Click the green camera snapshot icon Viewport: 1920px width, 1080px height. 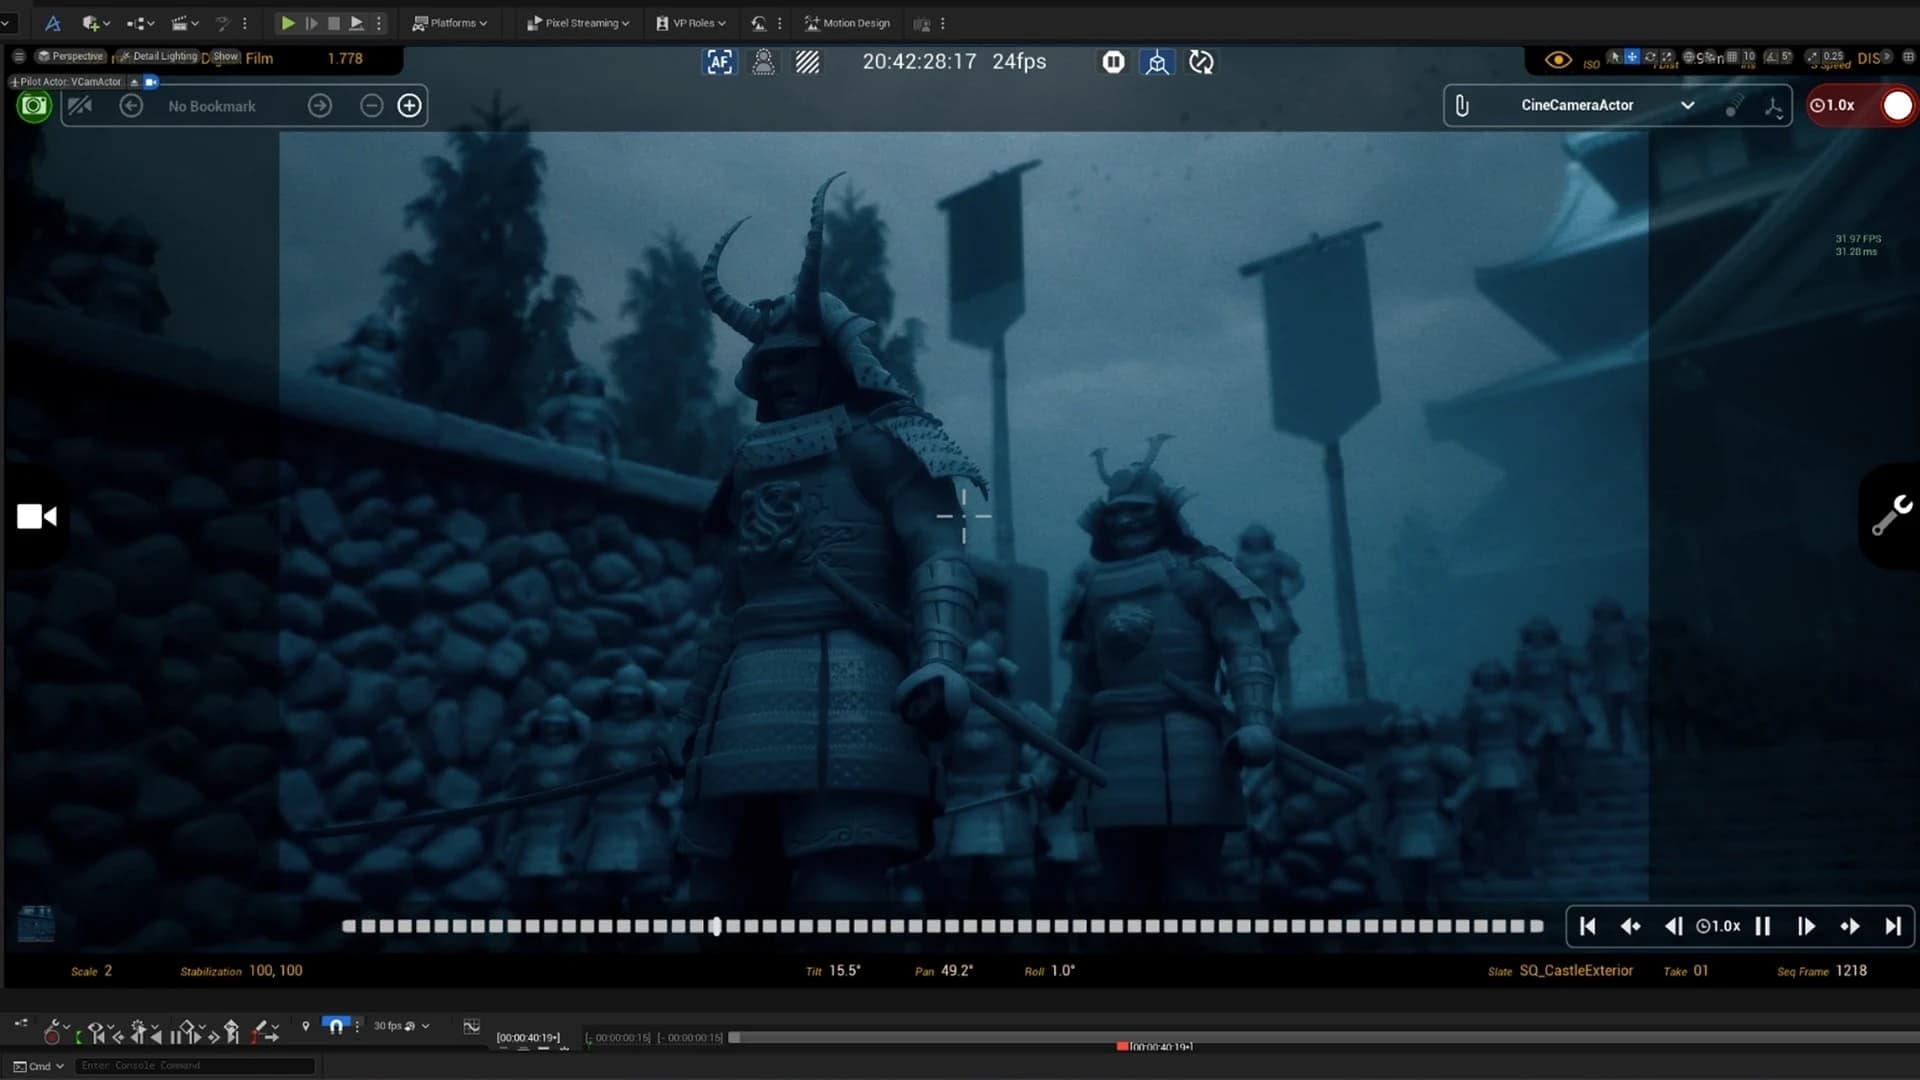[x=34, y=106]
